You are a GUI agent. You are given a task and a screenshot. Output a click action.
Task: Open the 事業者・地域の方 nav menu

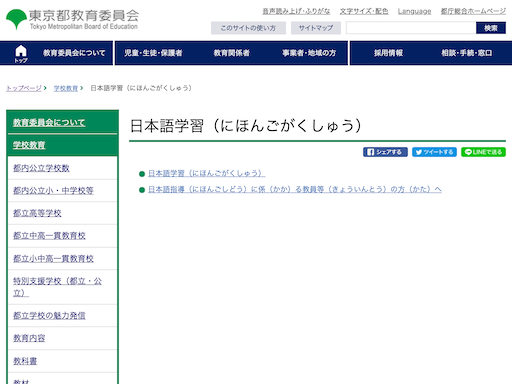pyautogui.click(x=309, y=53)
